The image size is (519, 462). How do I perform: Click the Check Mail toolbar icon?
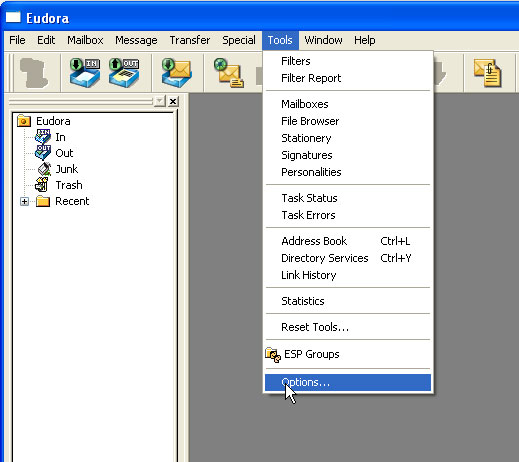(x=176, y=73)
